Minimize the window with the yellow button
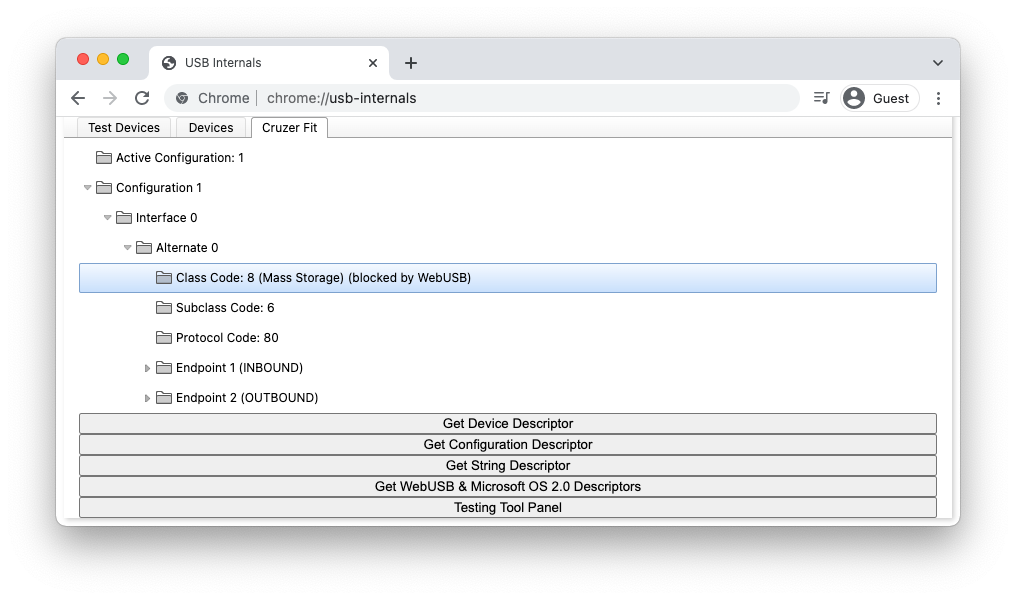1016x600 pixels. (103, 60)
